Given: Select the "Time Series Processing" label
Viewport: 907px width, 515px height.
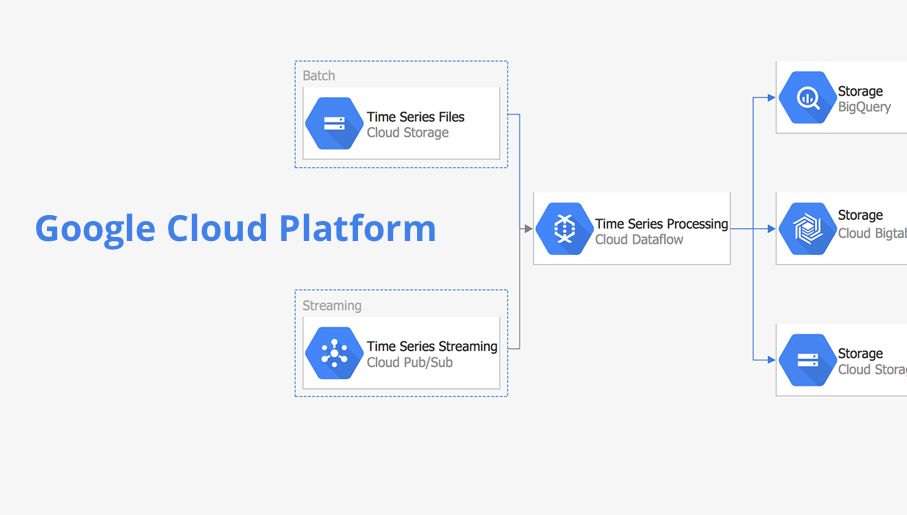Looking at the screenshot, I should pos(662,223).
